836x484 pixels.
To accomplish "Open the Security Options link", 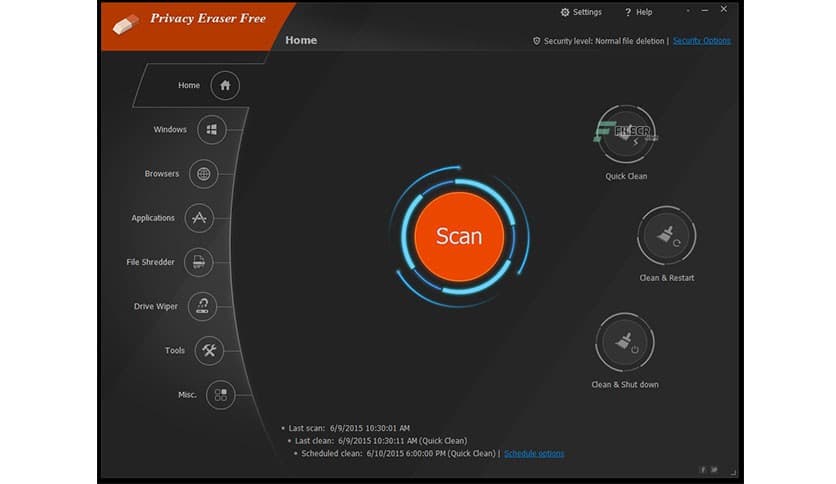I will coord(702,41).
